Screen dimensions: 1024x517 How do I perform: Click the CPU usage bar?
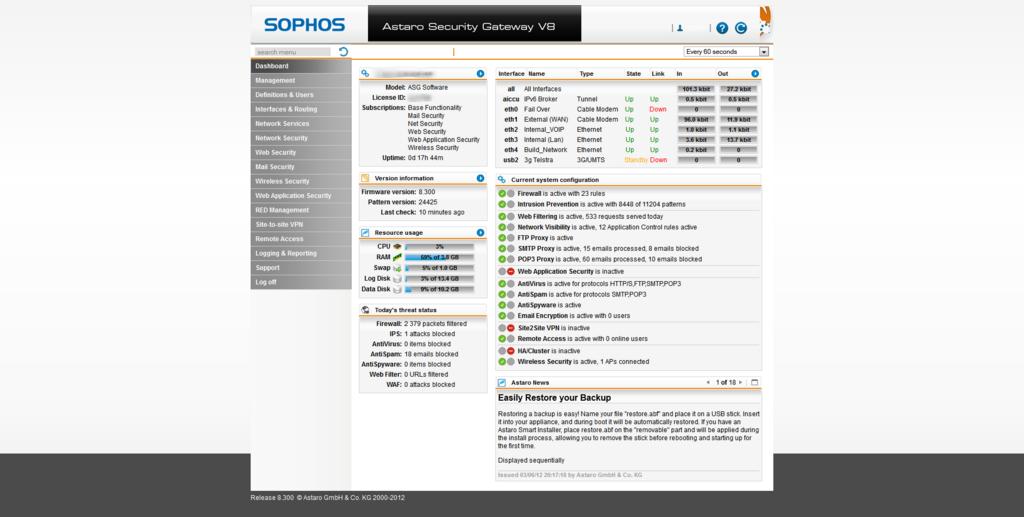(440, 247)
